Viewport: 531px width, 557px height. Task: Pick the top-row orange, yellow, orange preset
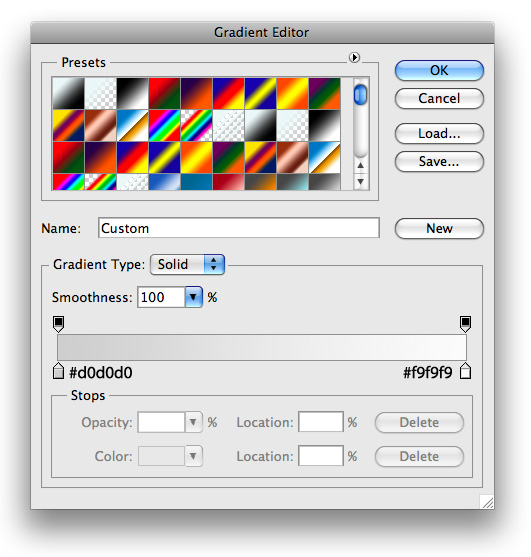292,93
